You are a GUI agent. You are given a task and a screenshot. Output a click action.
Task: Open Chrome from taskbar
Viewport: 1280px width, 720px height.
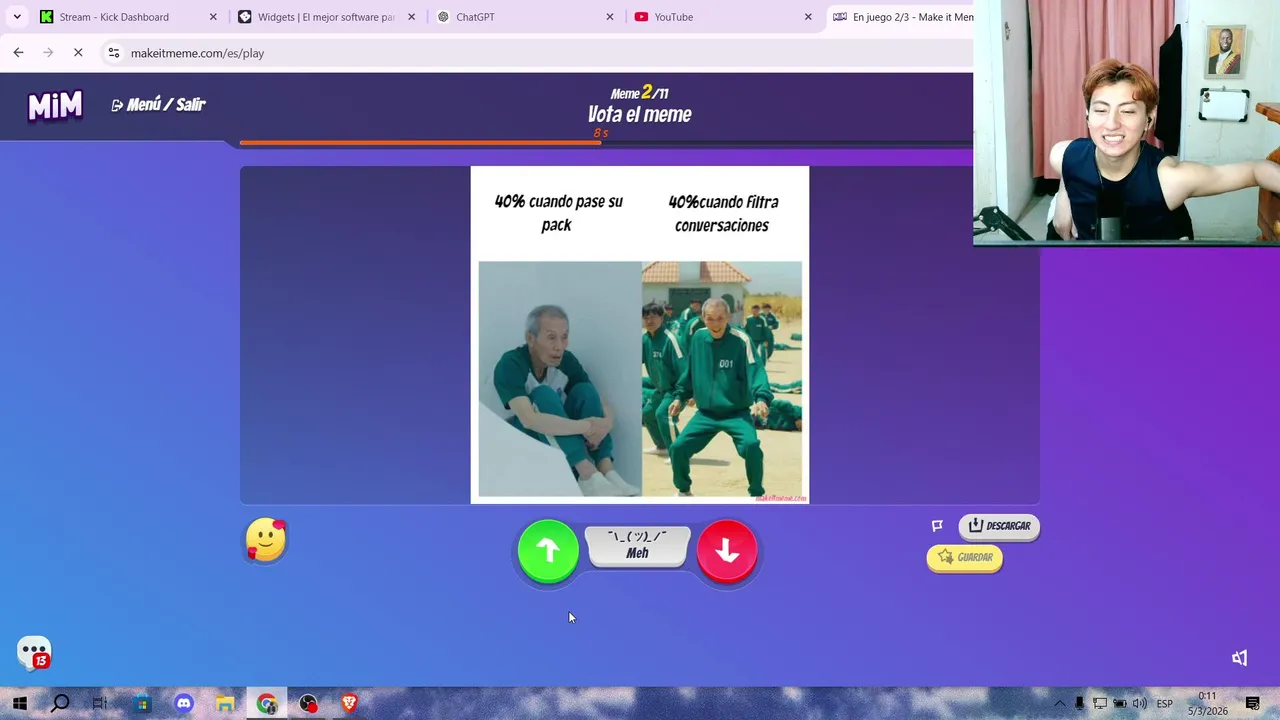click(x=266, y=703)
